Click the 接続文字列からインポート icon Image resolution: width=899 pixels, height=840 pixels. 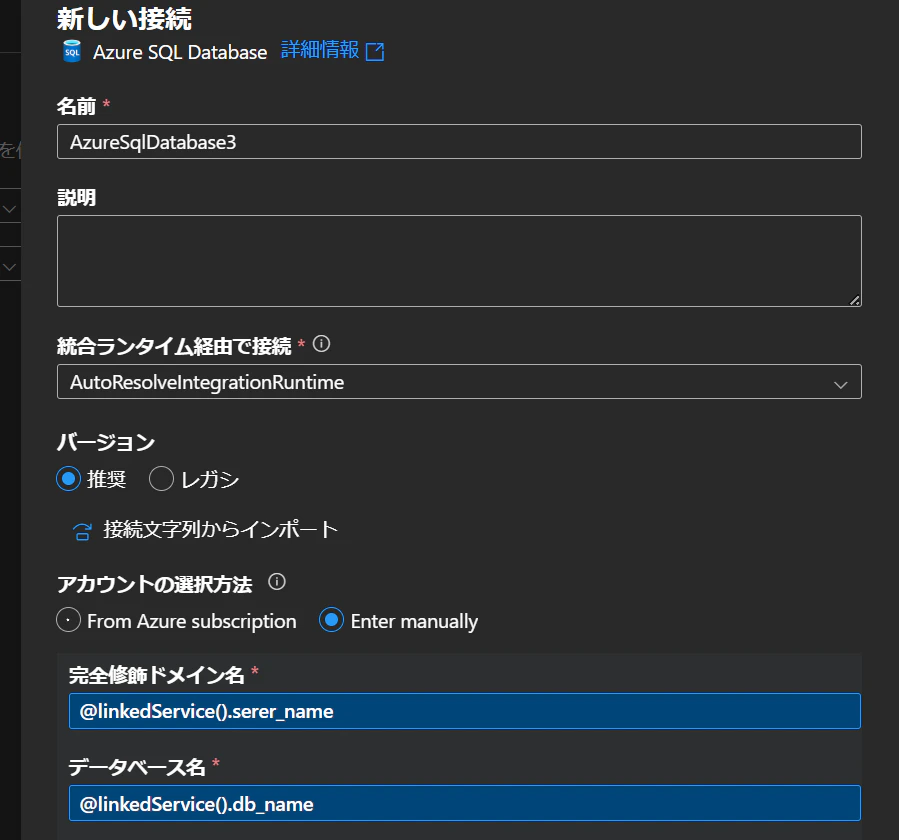[82, 532]
